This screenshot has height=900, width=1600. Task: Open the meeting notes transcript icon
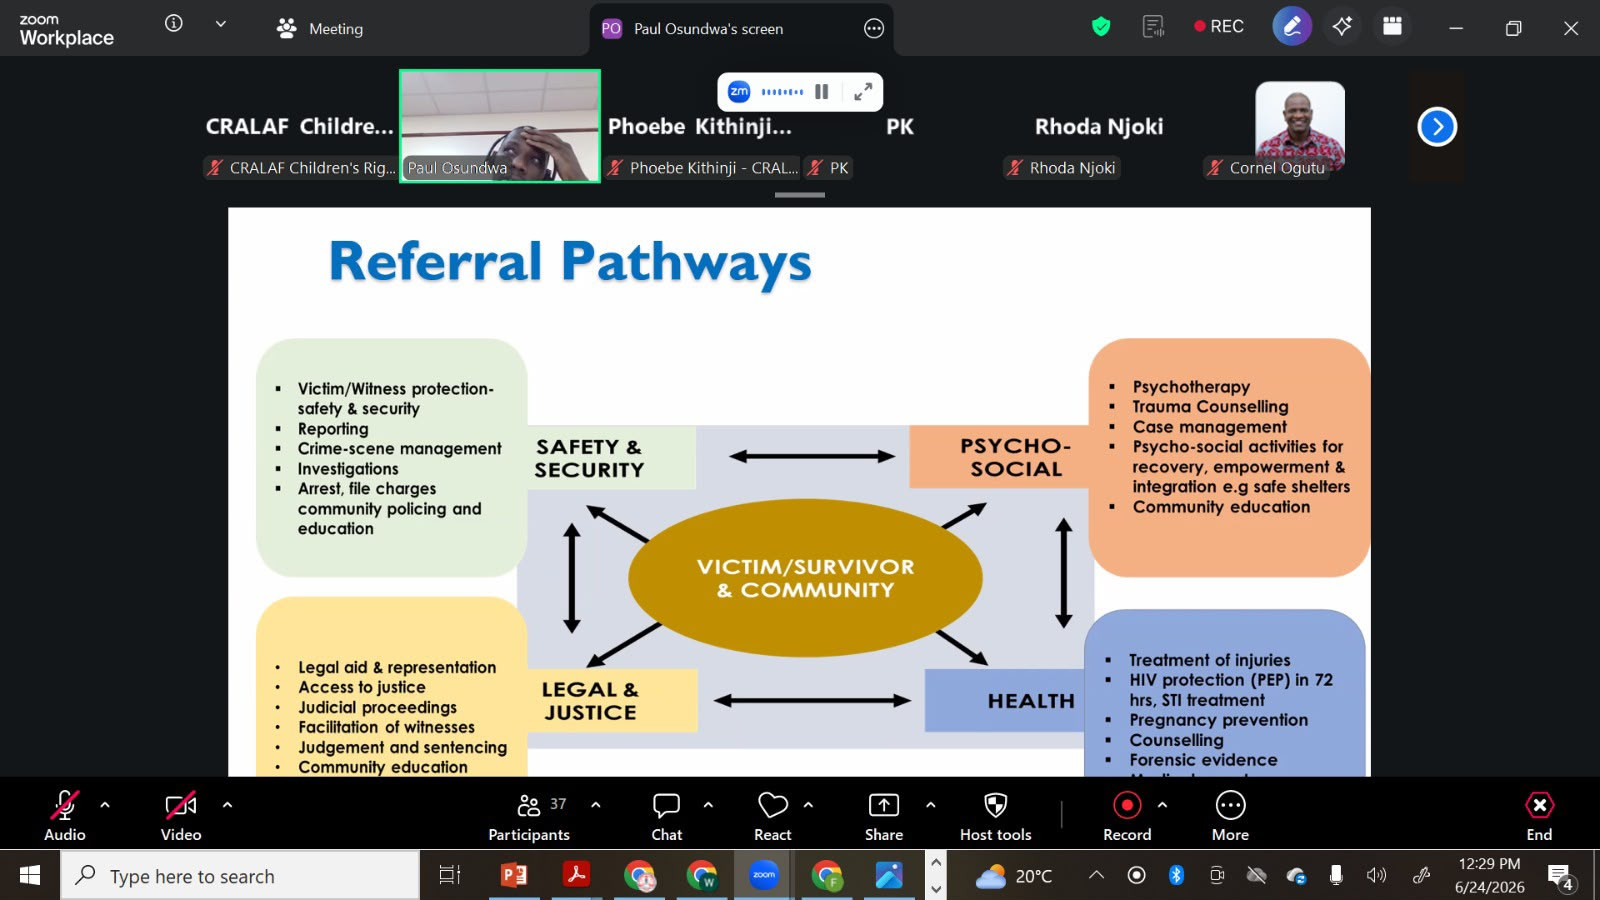[x=1154, y=27]
